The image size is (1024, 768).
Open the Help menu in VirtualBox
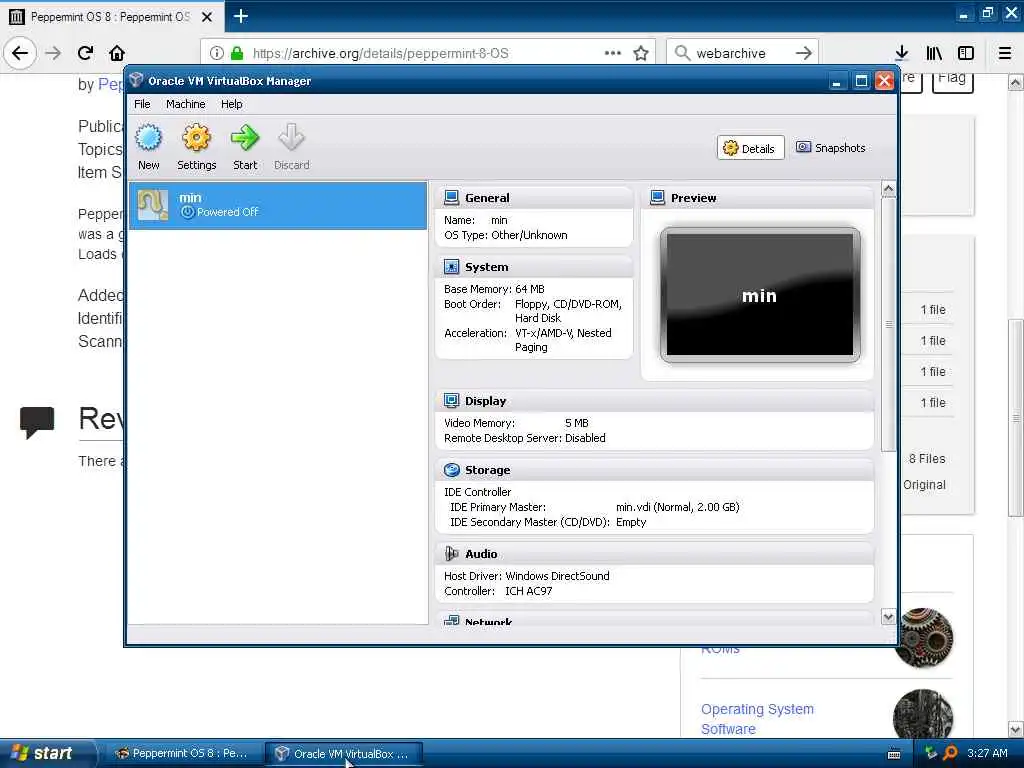[x=231, y=104]
